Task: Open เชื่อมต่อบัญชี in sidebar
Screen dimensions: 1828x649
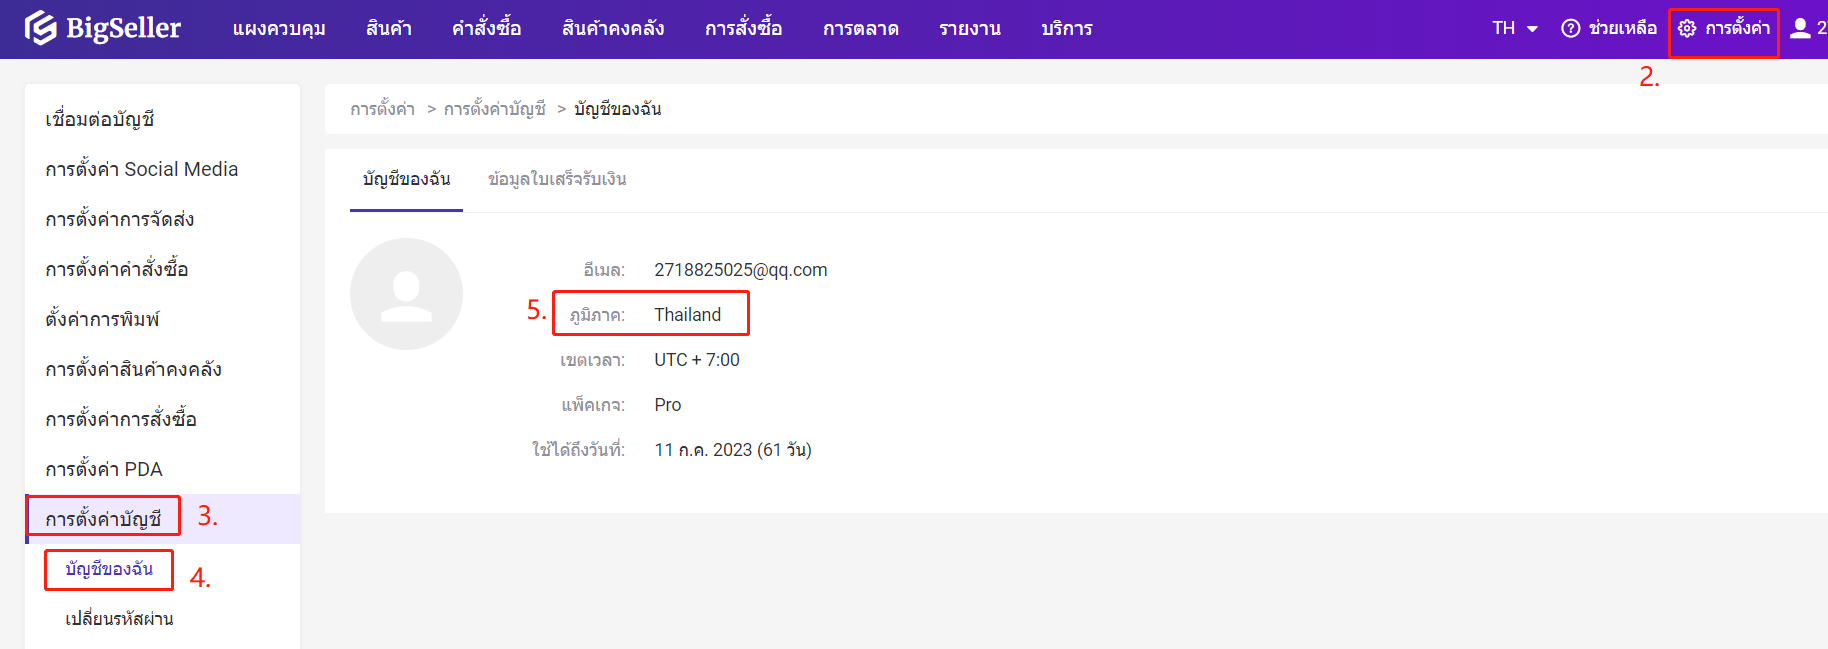Action: pyautogui.click(x=100, y=119)
